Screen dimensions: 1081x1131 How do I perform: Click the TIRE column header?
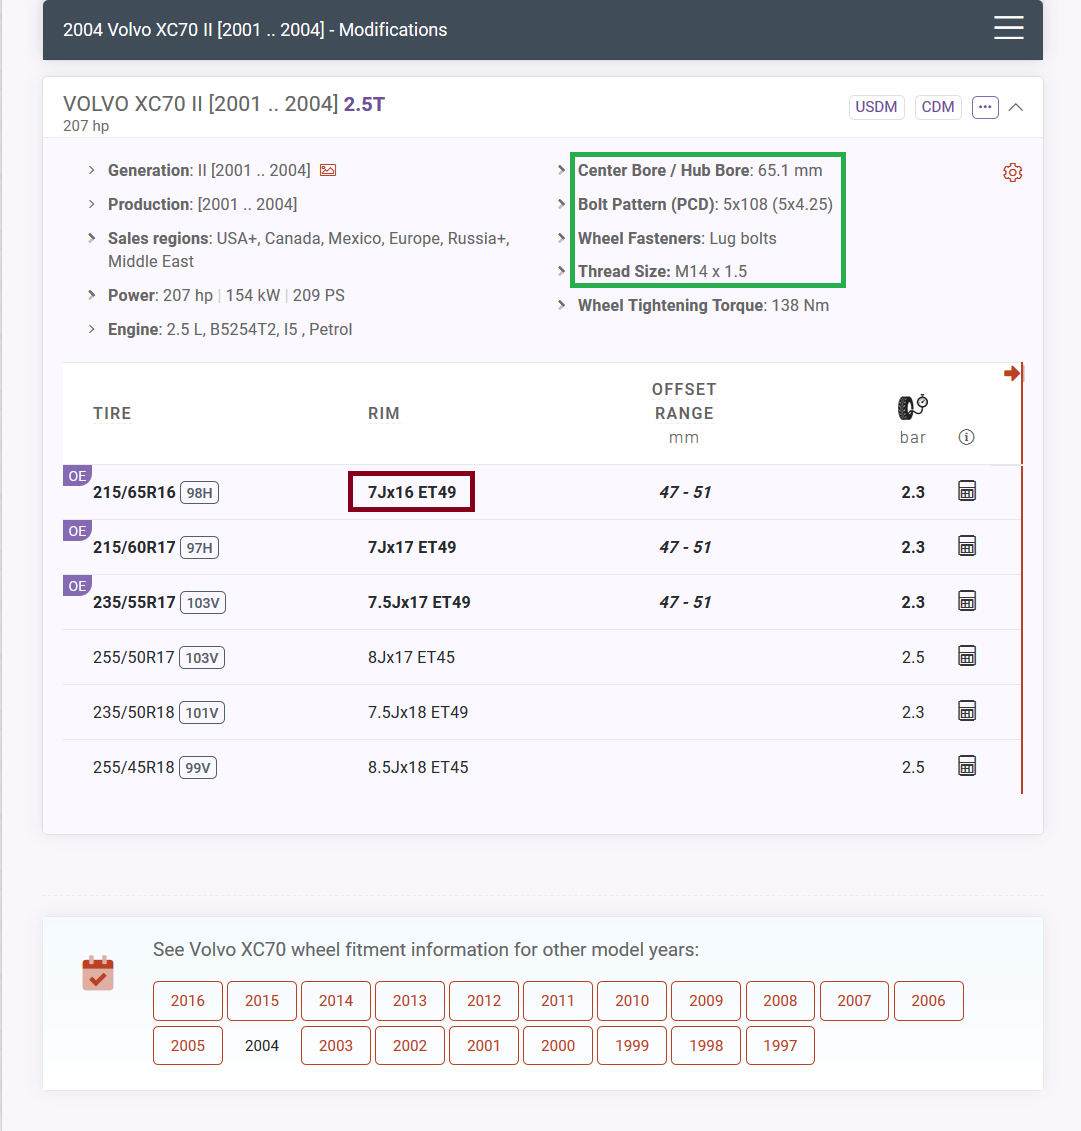(x=112, y=413)
